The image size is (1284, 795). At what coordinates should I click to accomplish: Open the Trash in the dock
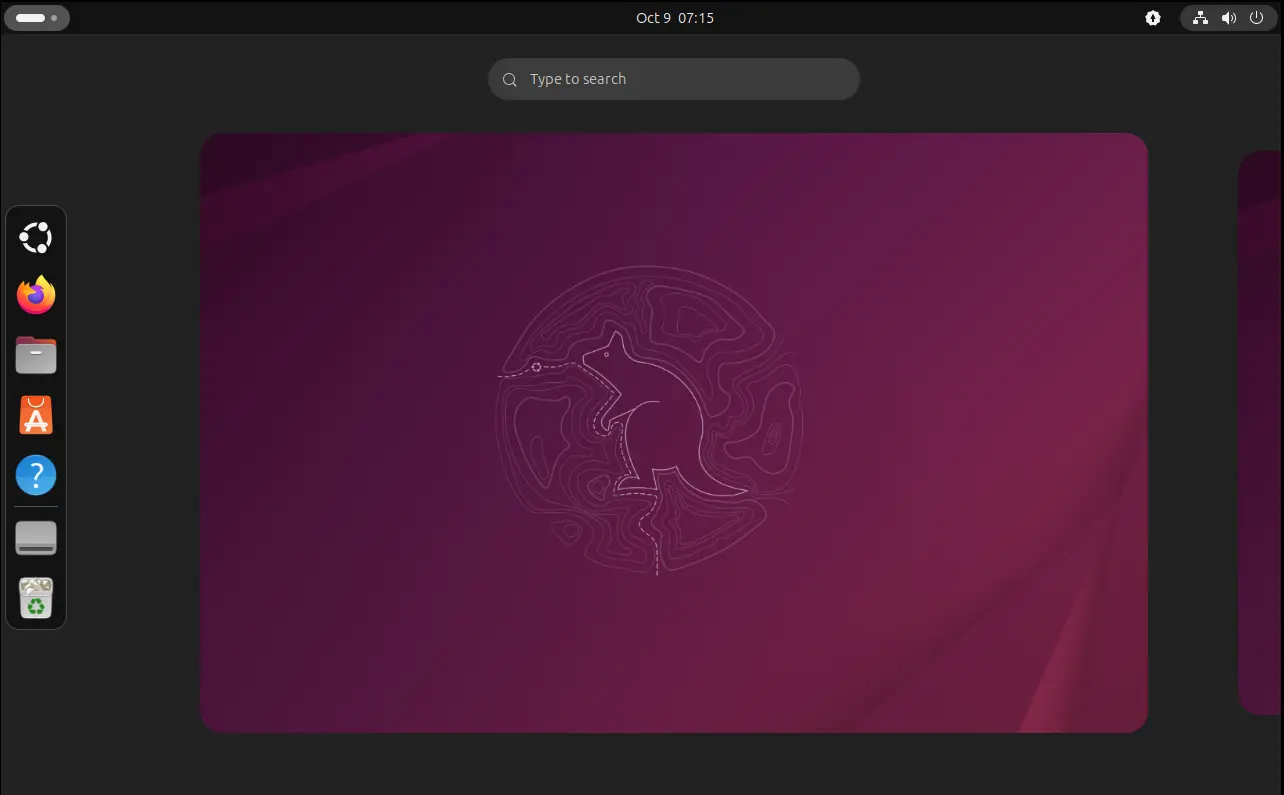pyautogui.click(x=36, y=598)
